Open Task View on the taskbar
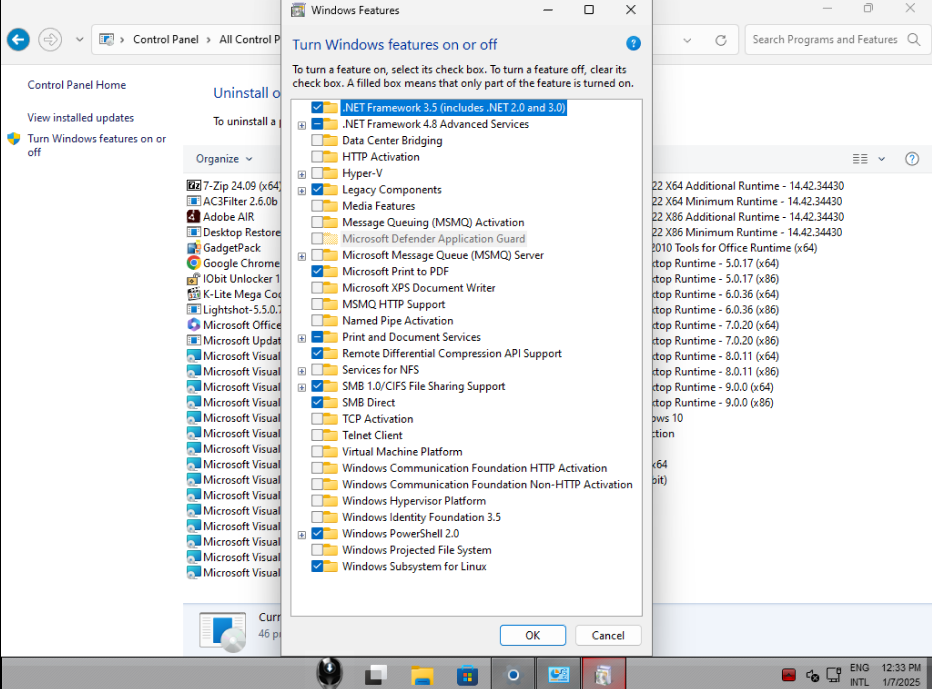This screenshot has width=932, height=689. (376, 675)
